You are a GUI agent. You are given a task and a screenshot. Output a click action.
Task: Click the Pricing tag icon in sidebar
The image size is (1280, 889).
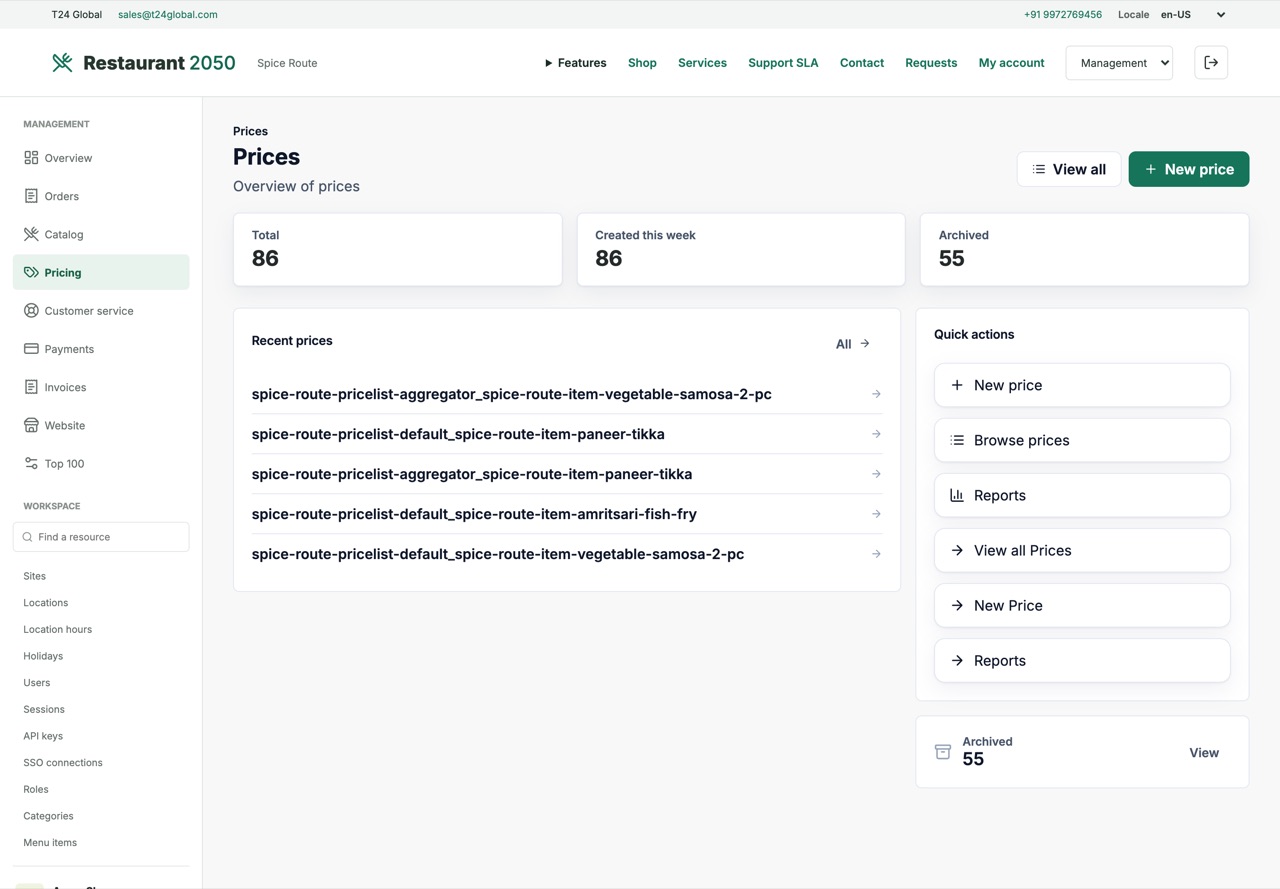point(31,272)
